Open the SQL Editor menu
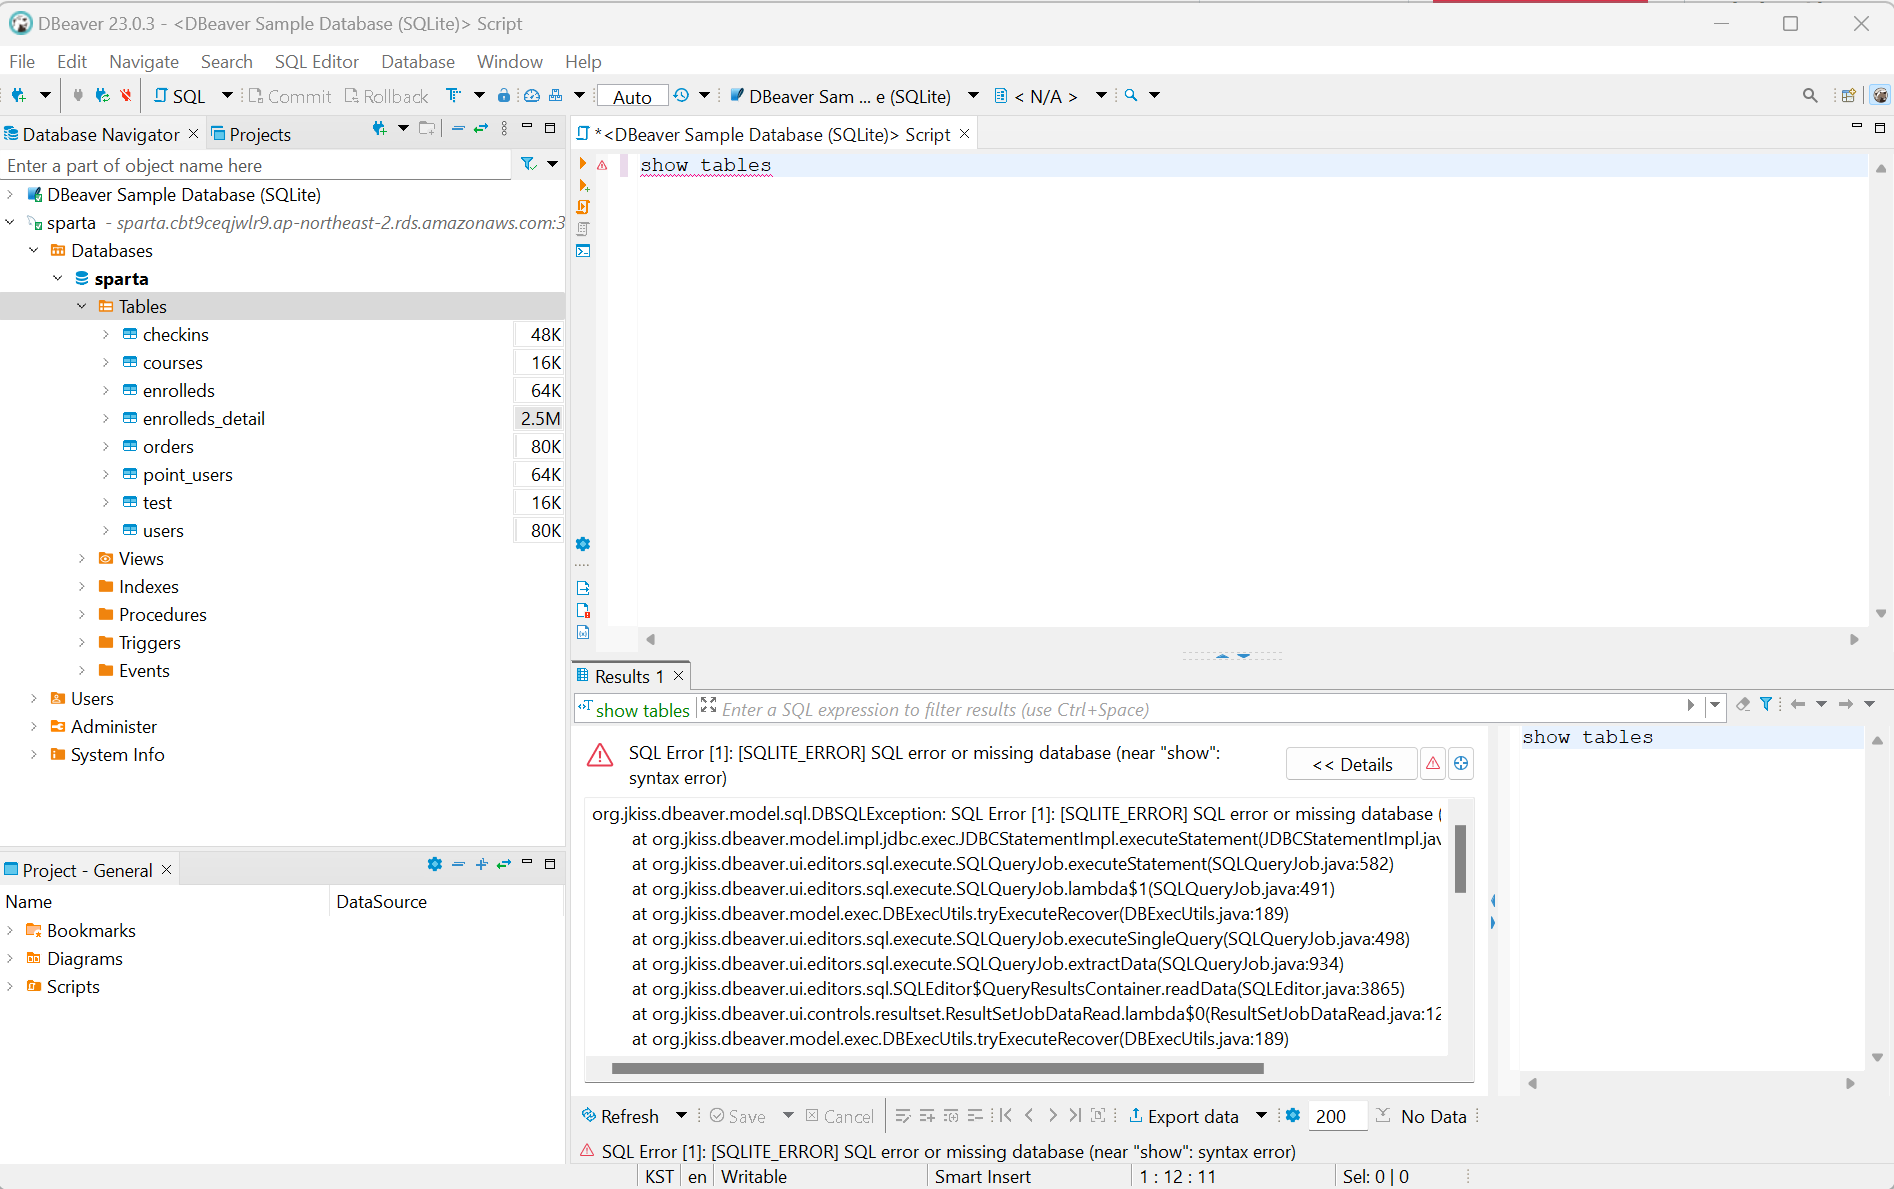 point(316,62)
